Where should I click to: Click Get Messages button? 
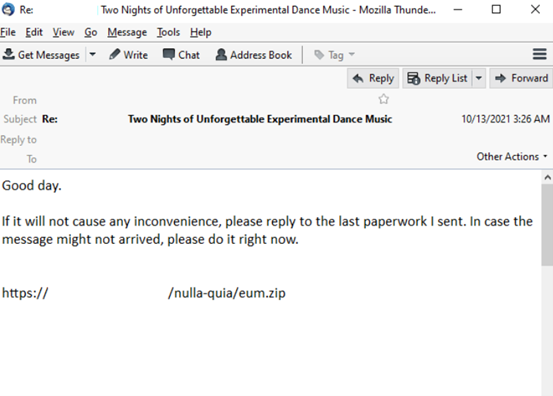(x=41, y=55)
